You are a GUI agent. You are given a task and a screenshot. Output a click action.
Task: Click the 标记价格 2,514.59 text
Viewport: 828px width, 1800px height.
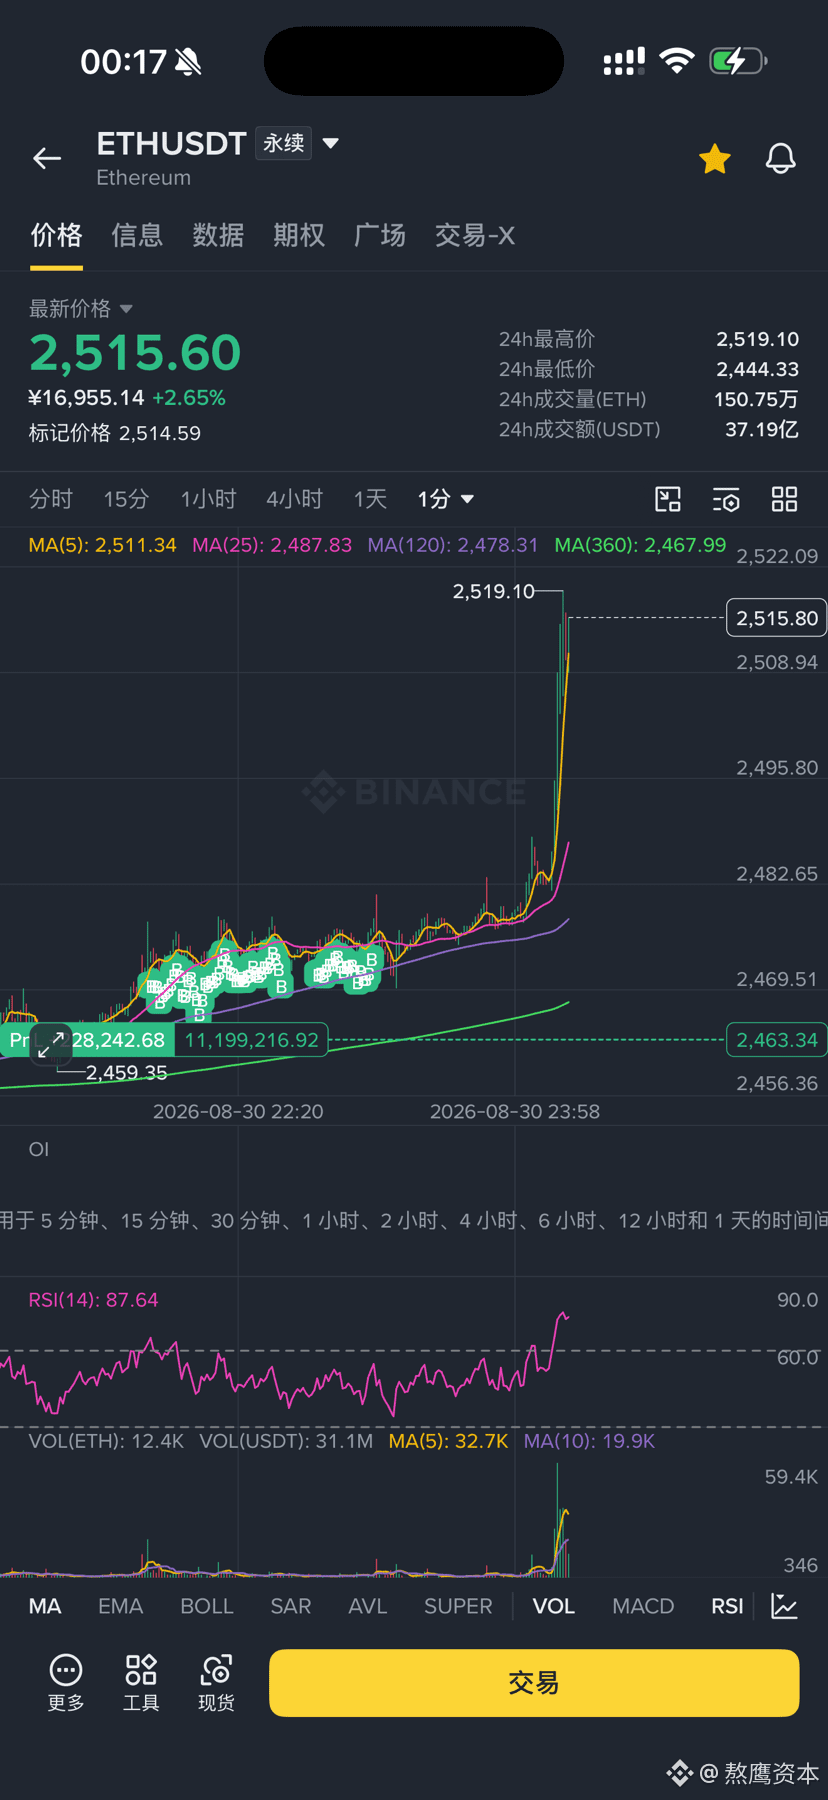115,433
